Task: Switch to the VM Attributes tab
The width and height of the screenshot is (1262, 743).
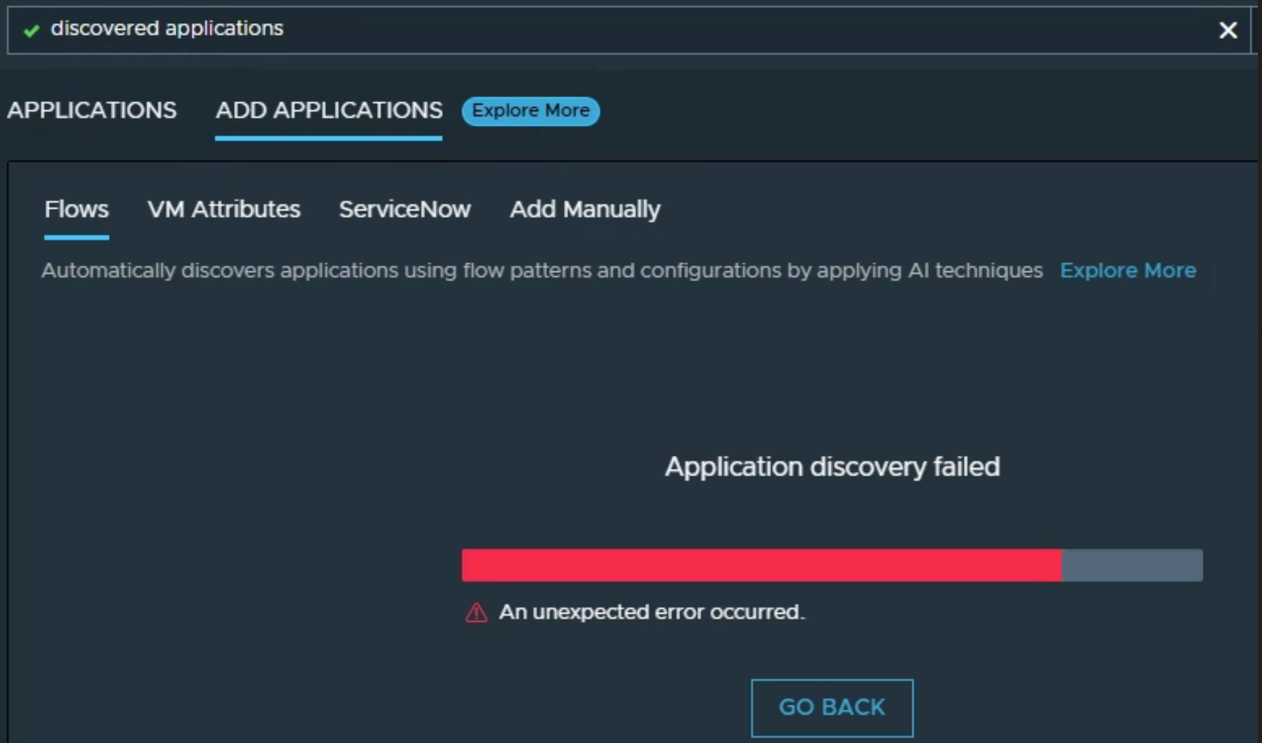Action: pos(224,209)
